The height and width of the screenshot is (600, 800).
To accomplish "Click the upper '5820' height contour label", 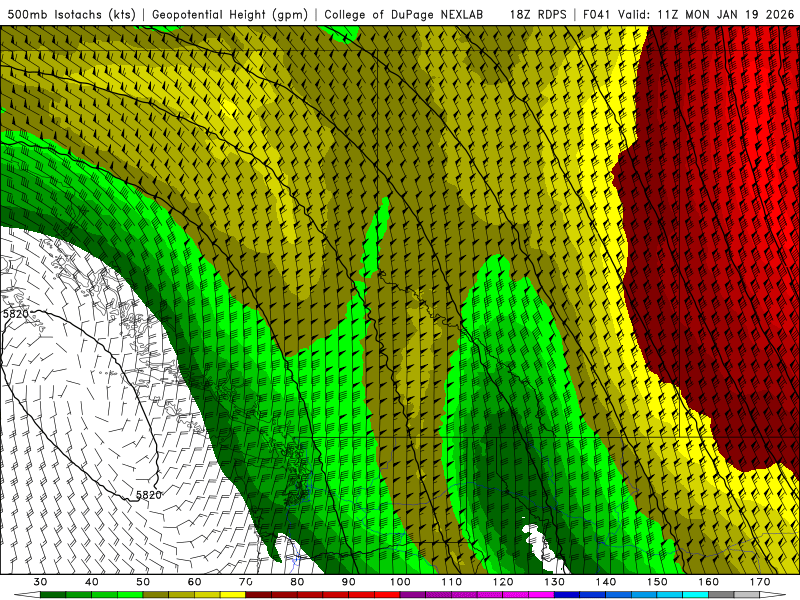I will point(15,314).
